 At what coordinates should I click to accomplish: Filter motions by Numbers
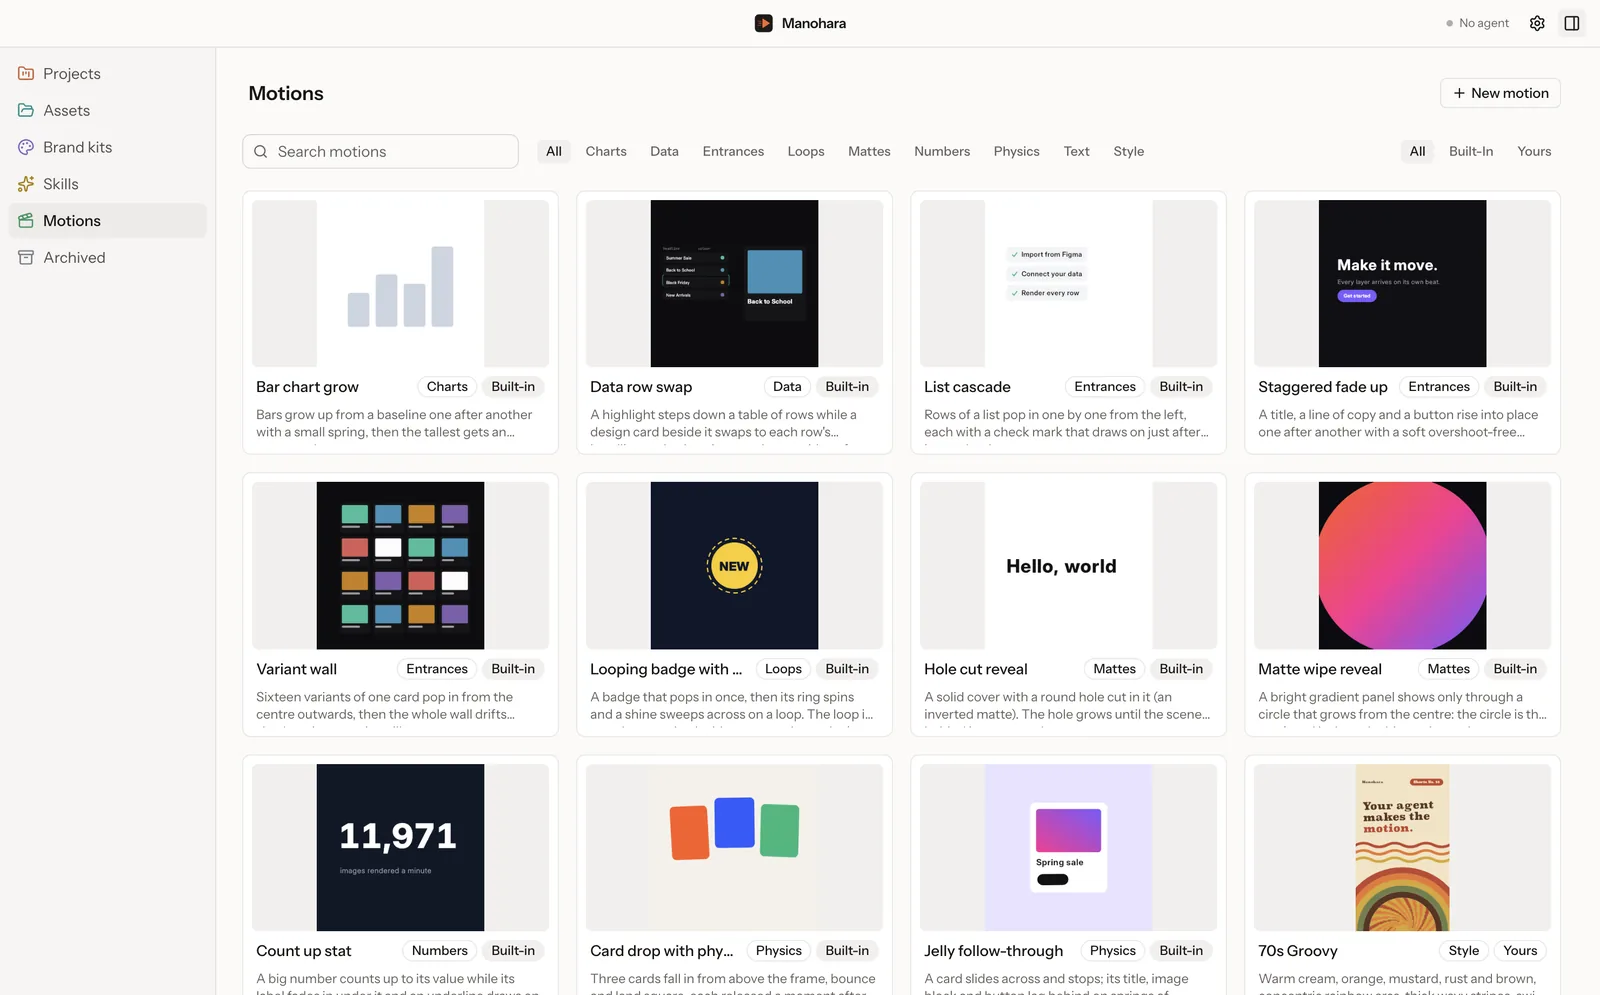tap(942, 152)
